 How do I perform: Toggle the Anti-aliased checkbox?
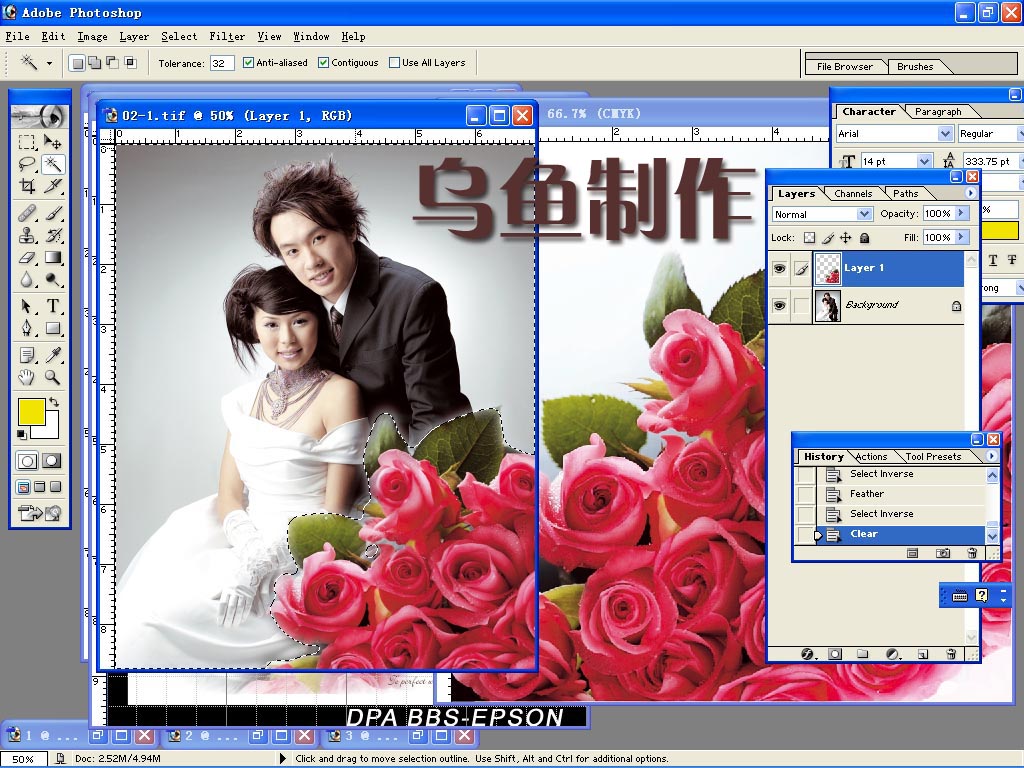[x=248, y=63]
